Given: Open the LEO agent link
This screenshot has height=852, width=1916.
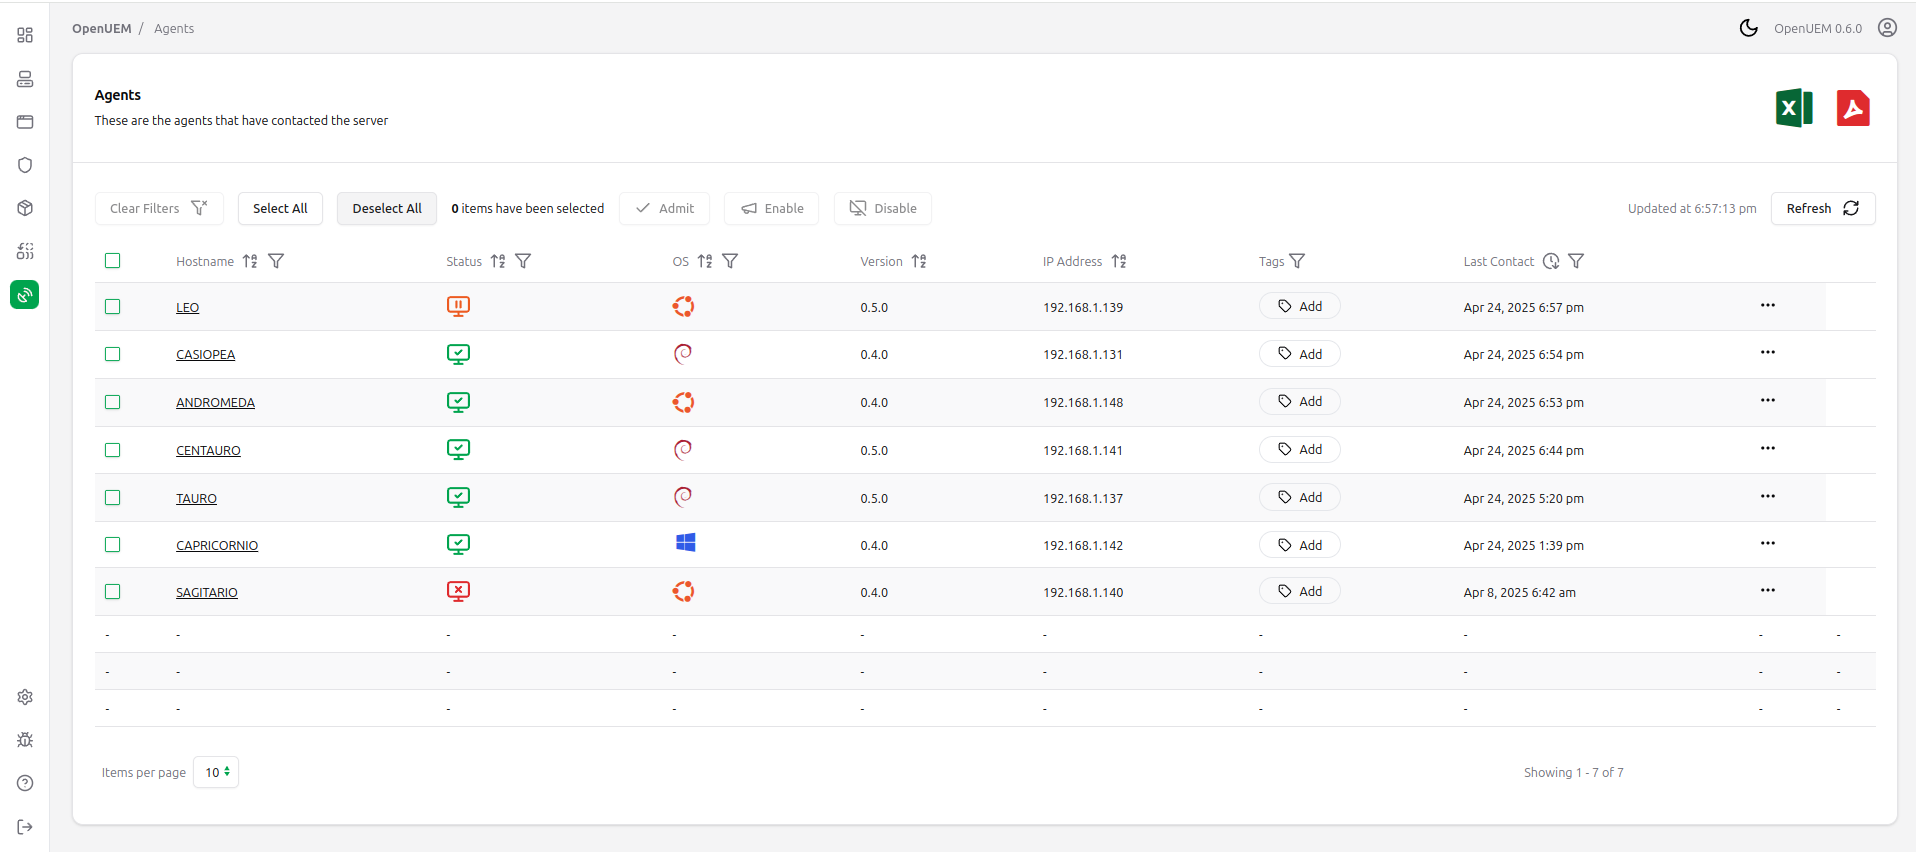Looking at the screenshot, I should tap(188, 307).
